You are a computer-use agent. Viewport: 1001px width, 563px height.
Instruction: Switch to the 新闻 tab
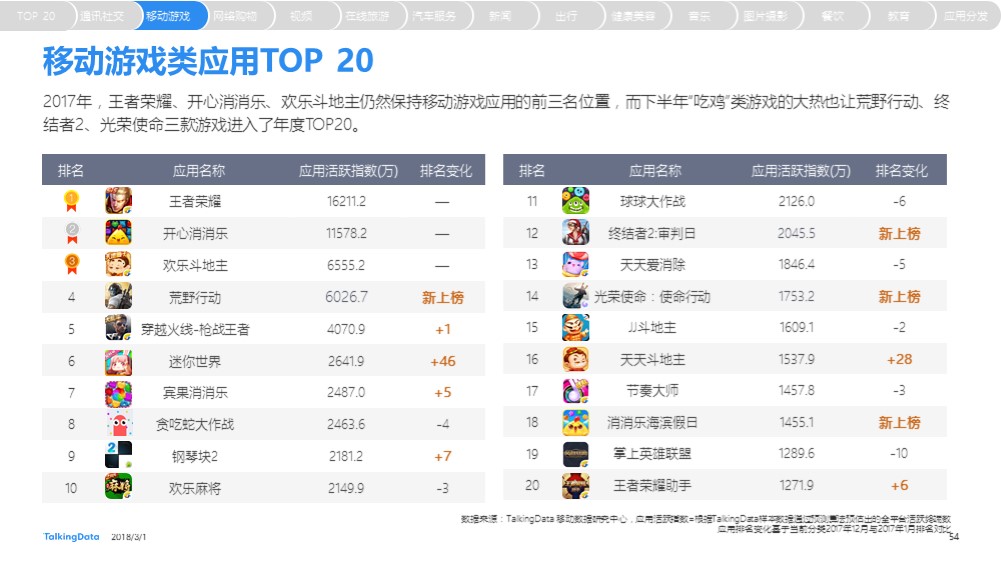coord(500,16)
